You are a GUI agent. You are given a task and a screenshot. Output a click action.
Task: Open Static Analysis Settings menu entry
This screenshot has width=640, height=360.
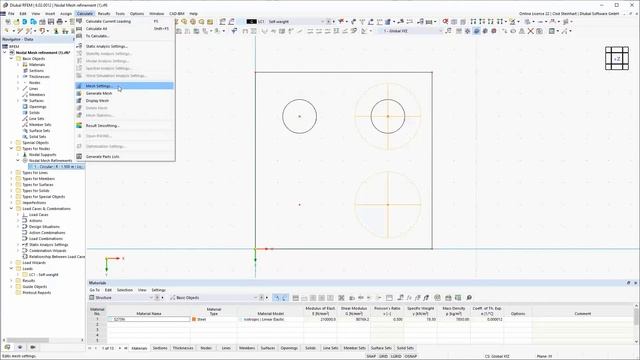click(x=124, y=46)
